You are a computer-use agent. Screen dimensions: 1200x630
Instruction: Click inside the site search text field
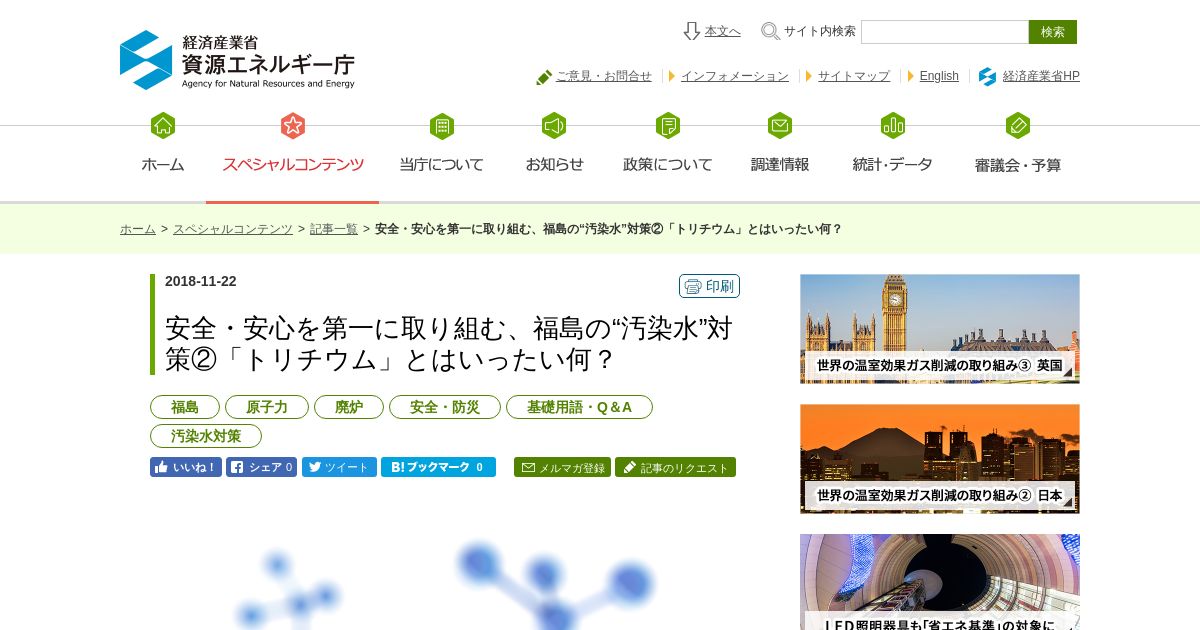click(945, 32)
